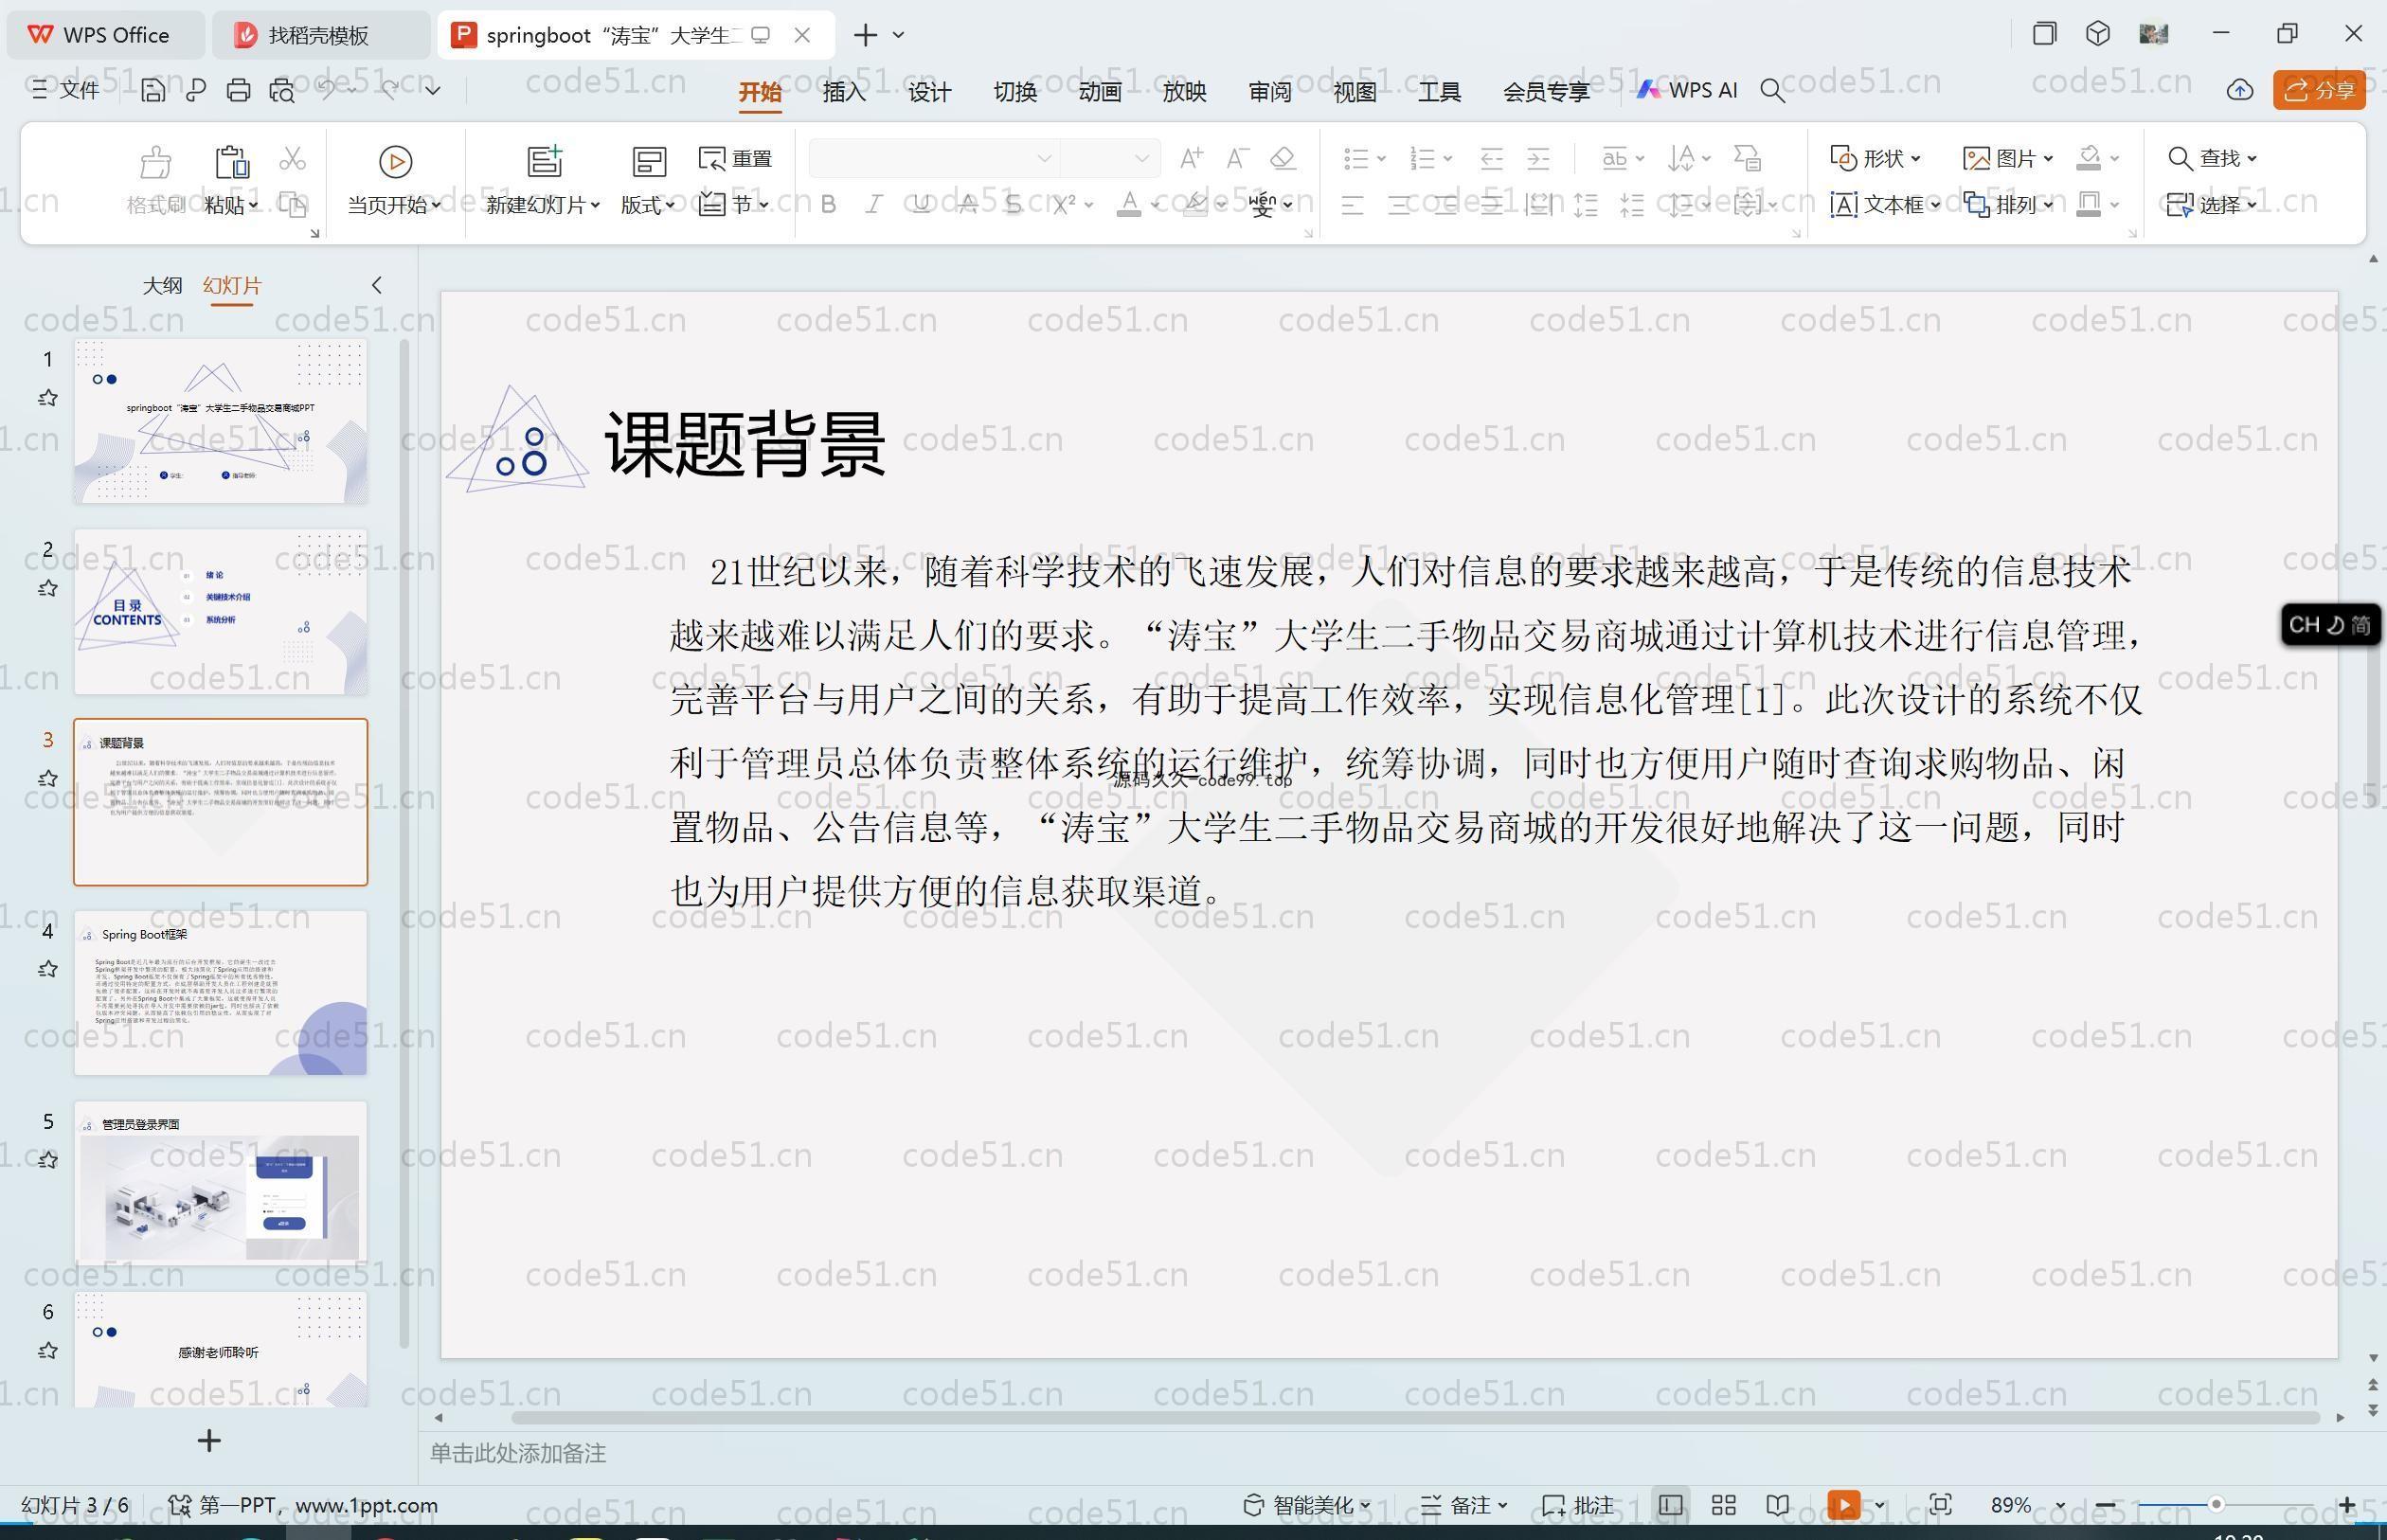2387x1540 pixels.
Task: Select slide 4 Spring Boot框架 thumbnail
Action: tap(220, 992)
